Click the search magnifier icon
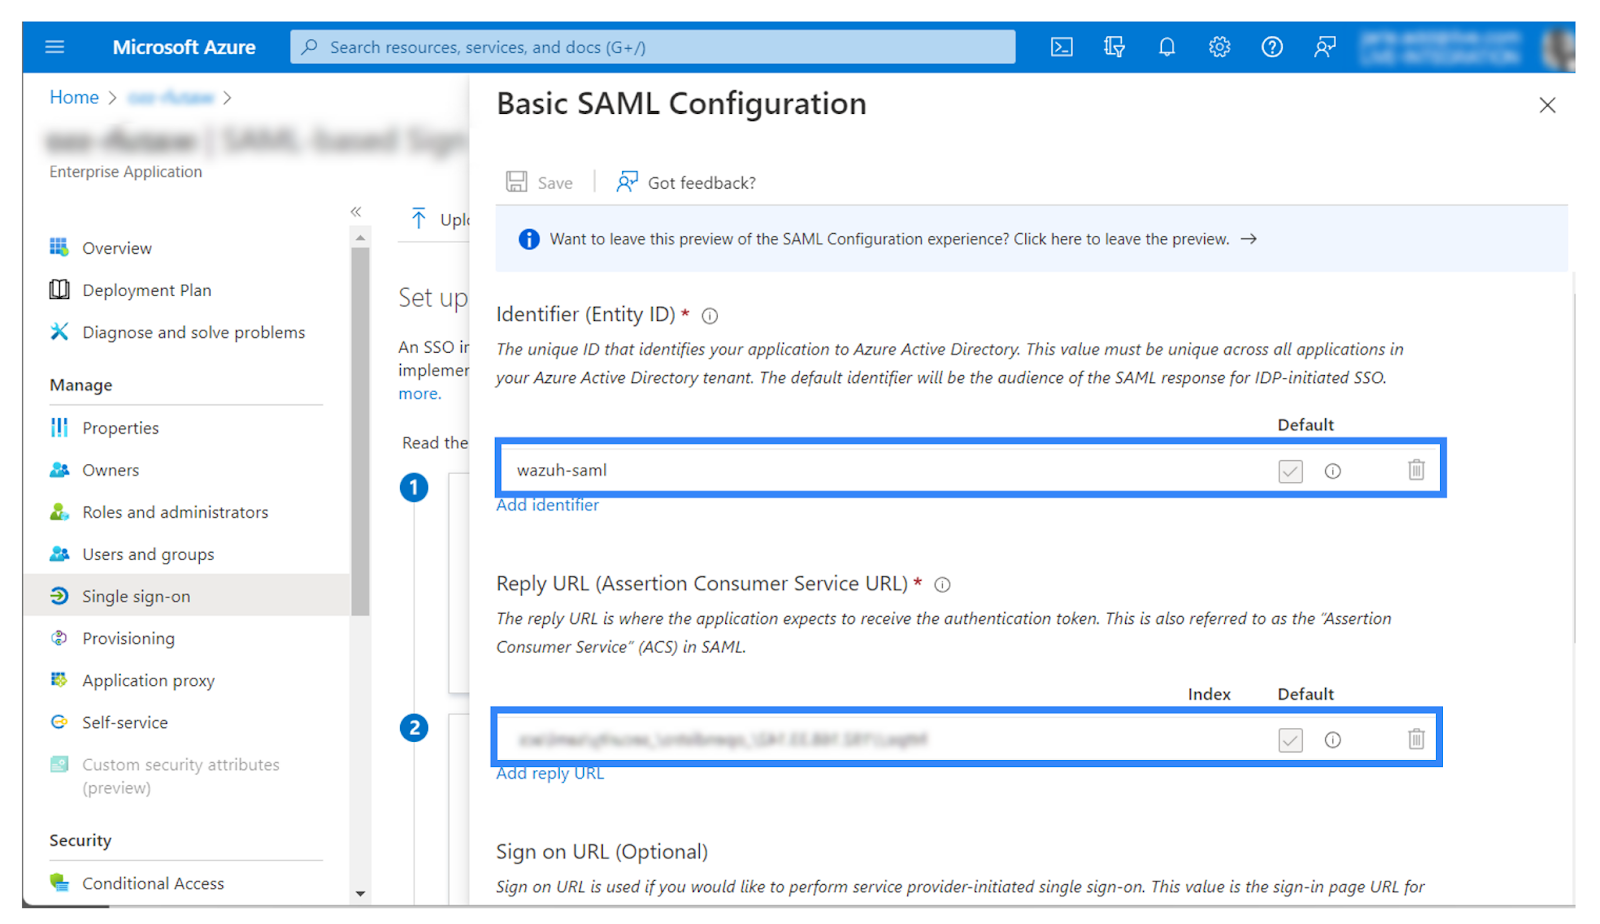This screenshot has width=1600, height=924. point(310,47)
